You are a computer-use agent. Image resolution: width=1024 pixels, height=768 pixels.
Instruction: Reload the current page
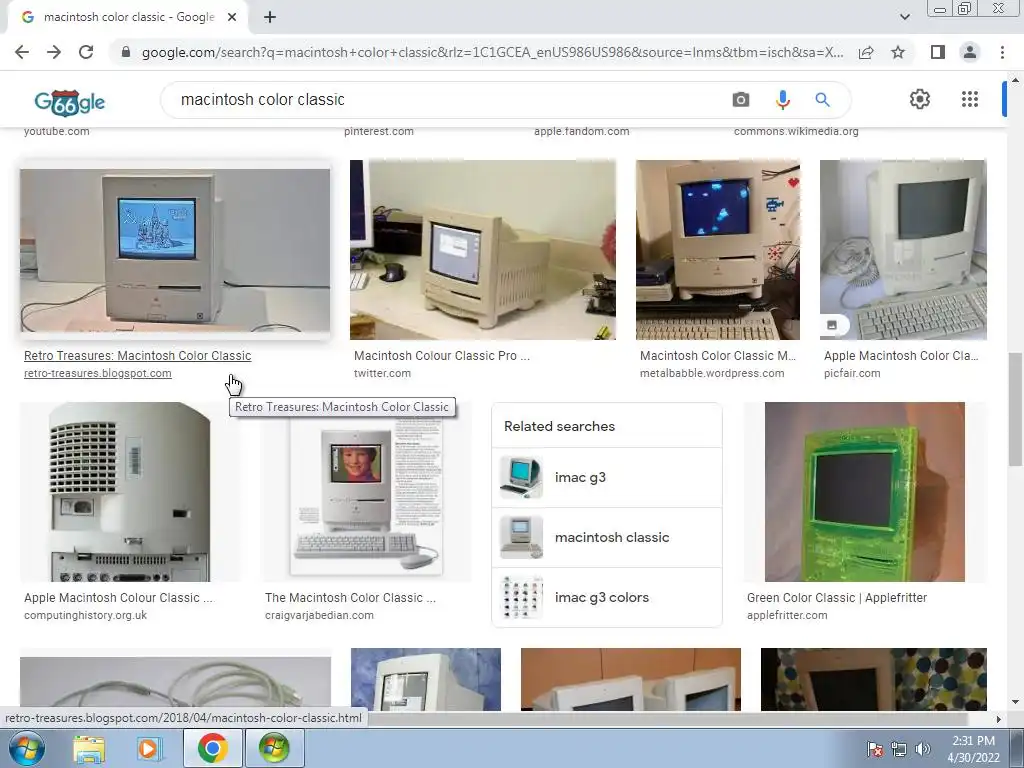(86, 52)
